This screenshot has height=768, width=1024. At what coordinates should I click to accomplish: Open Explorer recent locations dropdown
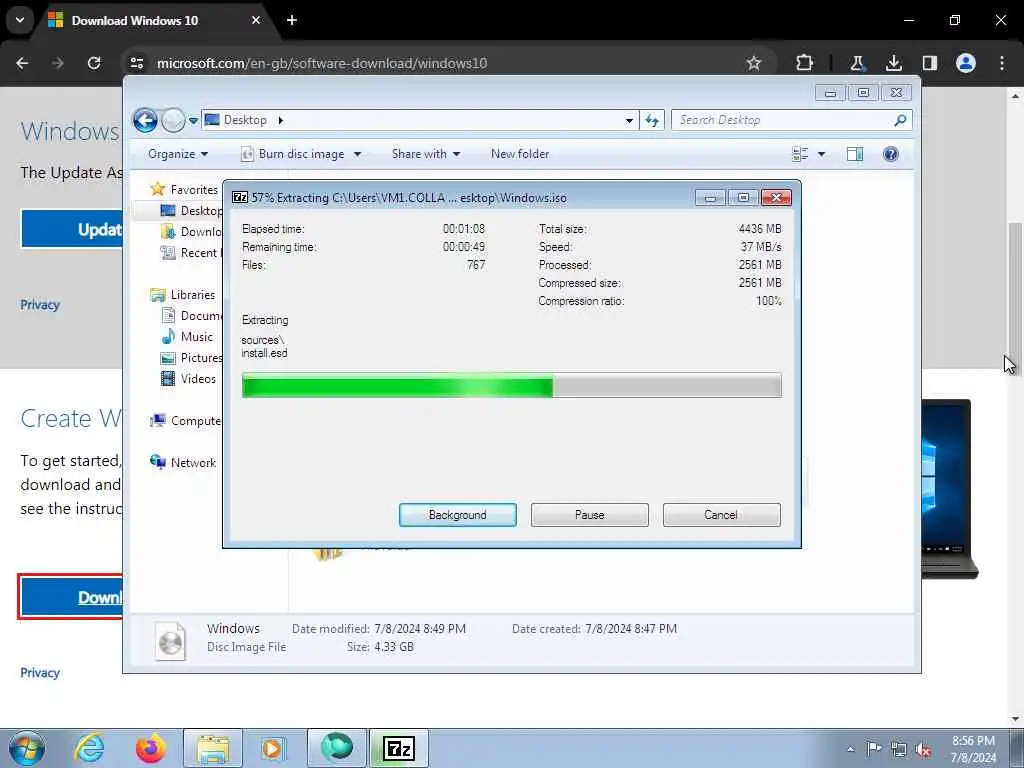(193, 120)
